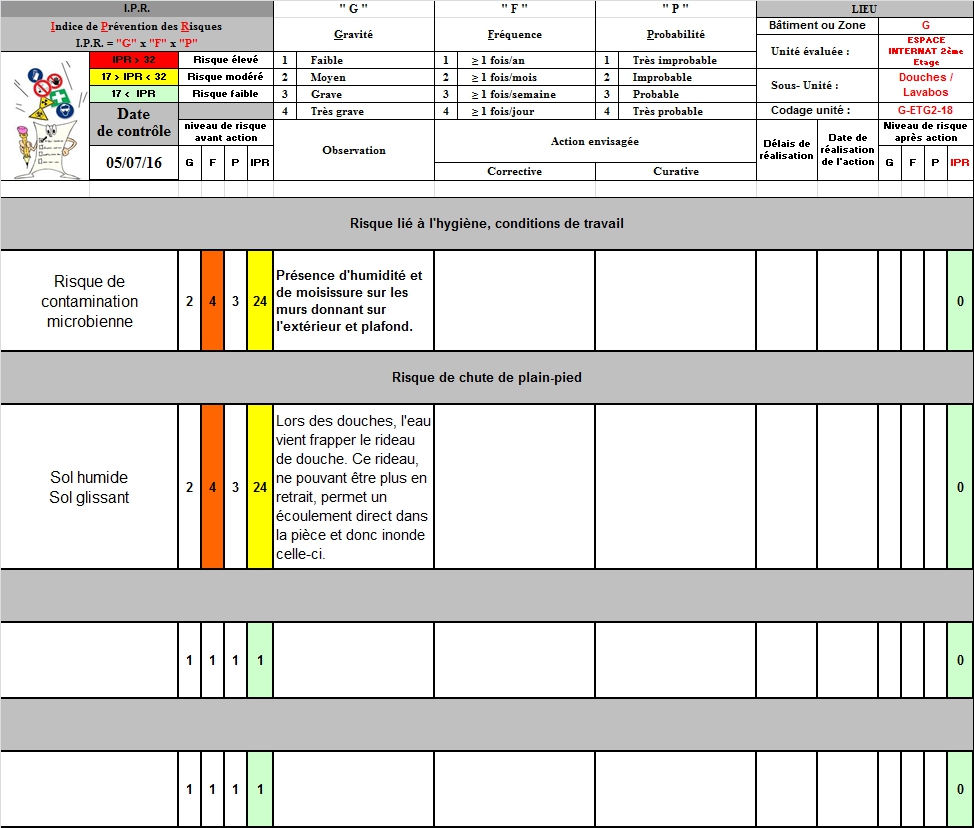Select the unit code cell G-ETG2-18
Image resolution: width=974 pixels, height=828 pixels.
[x=925, y=111]
